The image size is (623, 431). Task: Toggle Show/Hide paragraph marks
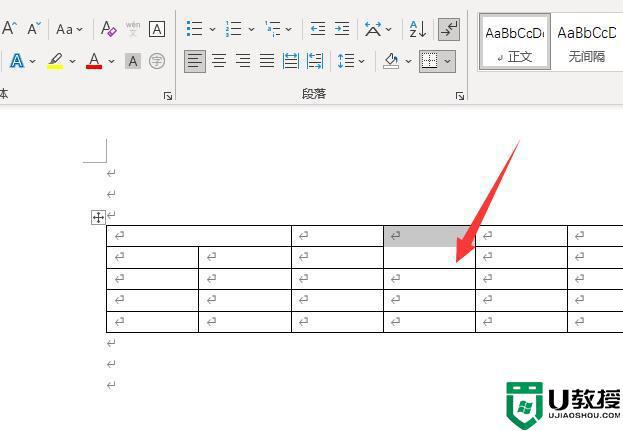click(x=449, y=29)
